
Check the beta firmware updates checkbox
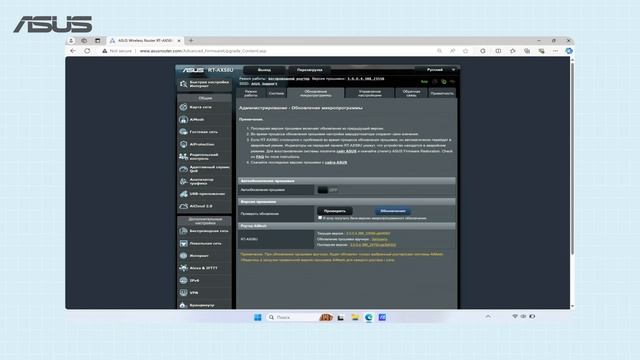[320, 218]
